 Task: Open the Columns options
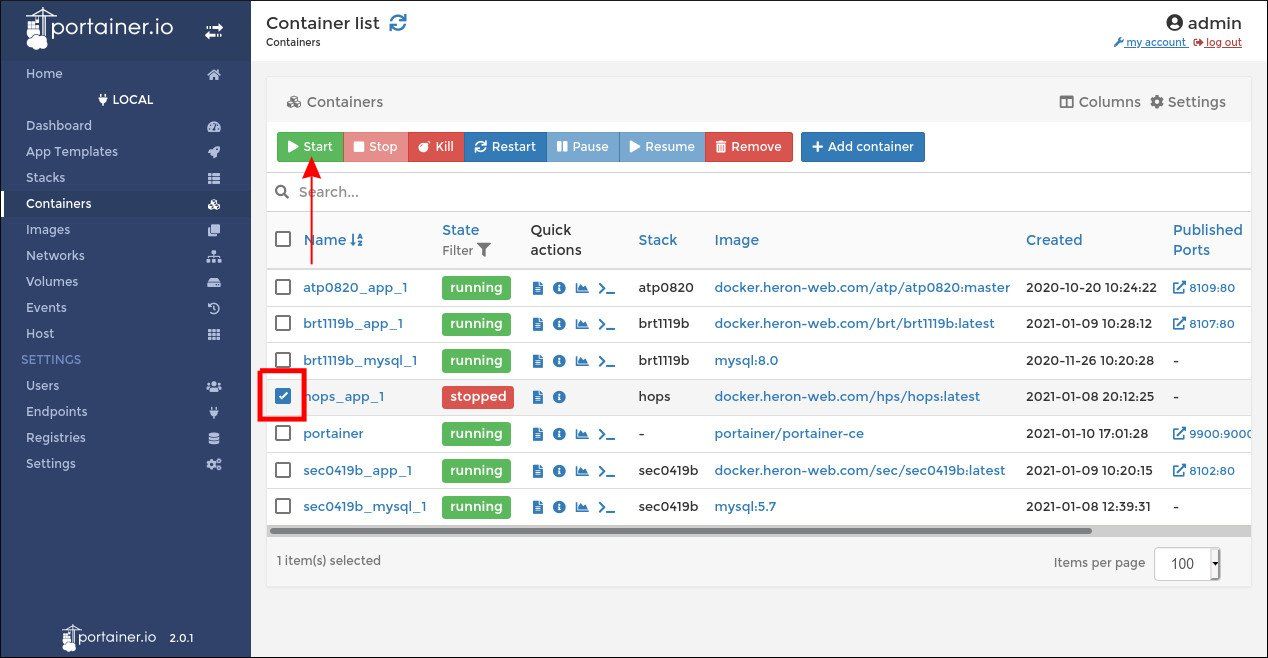pos(1100,102)
